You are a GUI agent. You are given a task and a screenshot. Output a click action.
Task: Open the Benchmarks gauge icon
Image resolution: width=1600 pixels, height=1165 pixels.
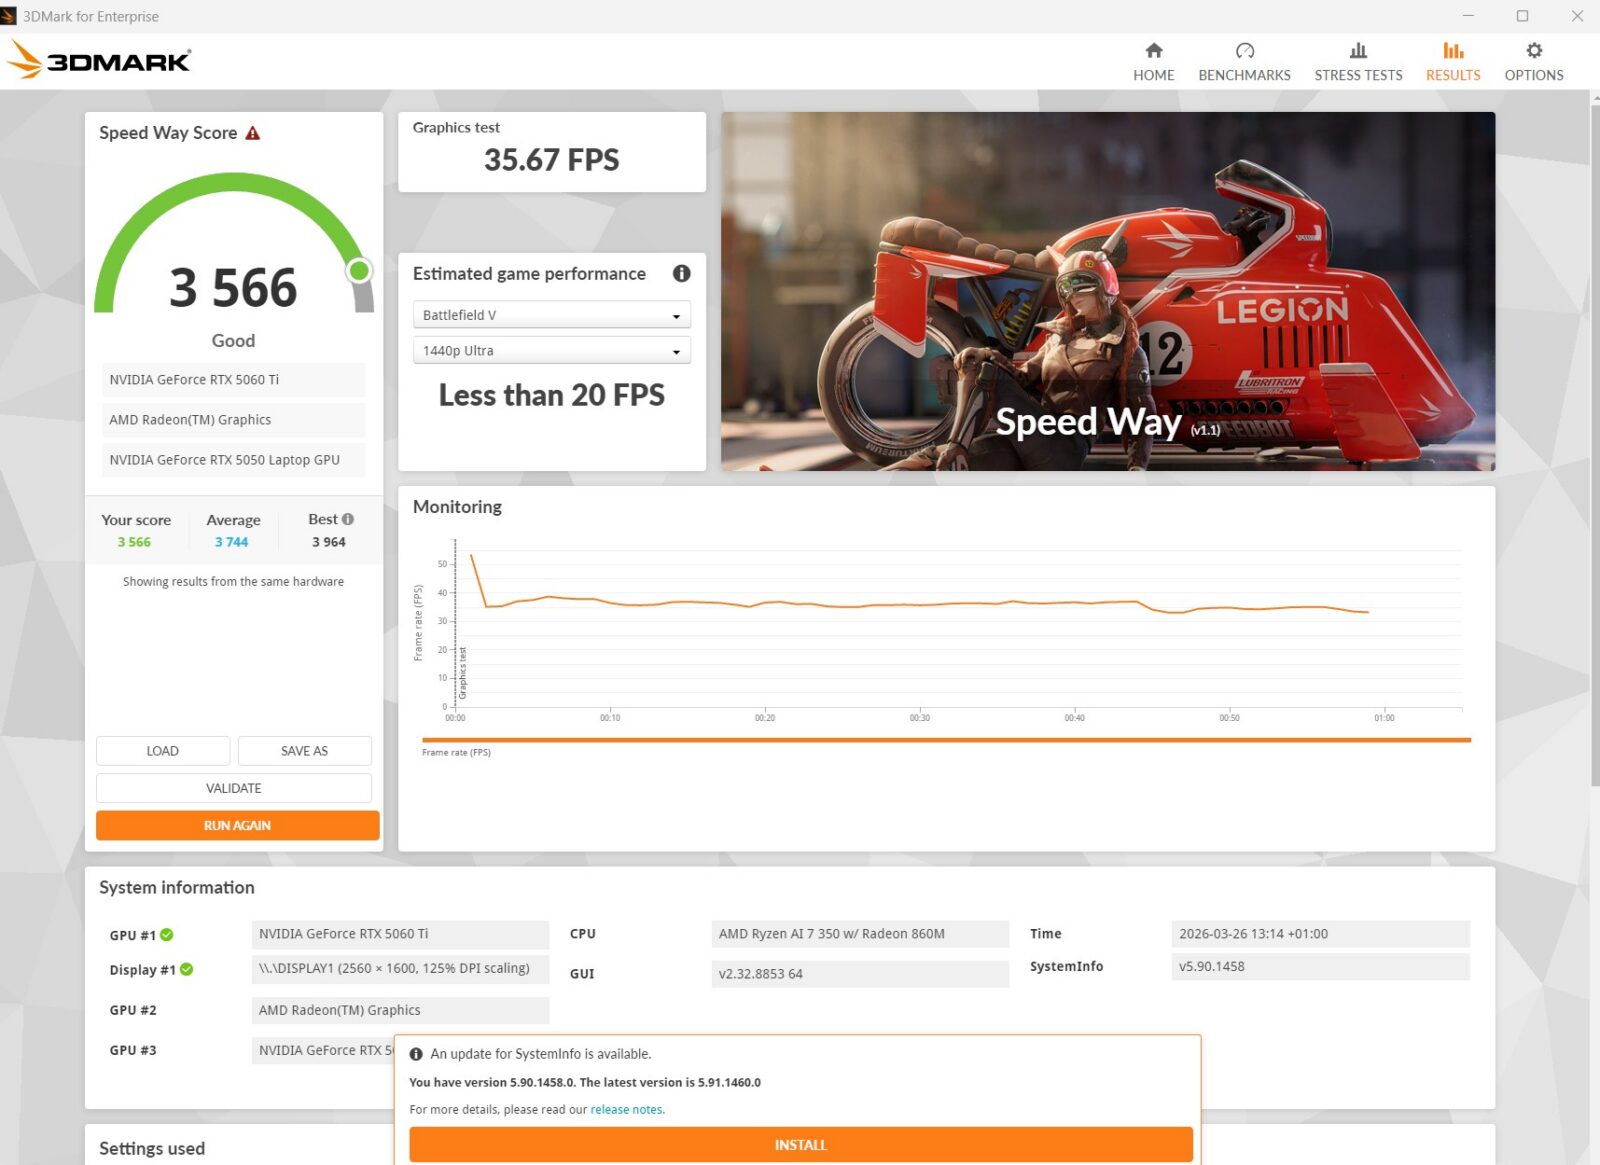[x=1244, y=51]
